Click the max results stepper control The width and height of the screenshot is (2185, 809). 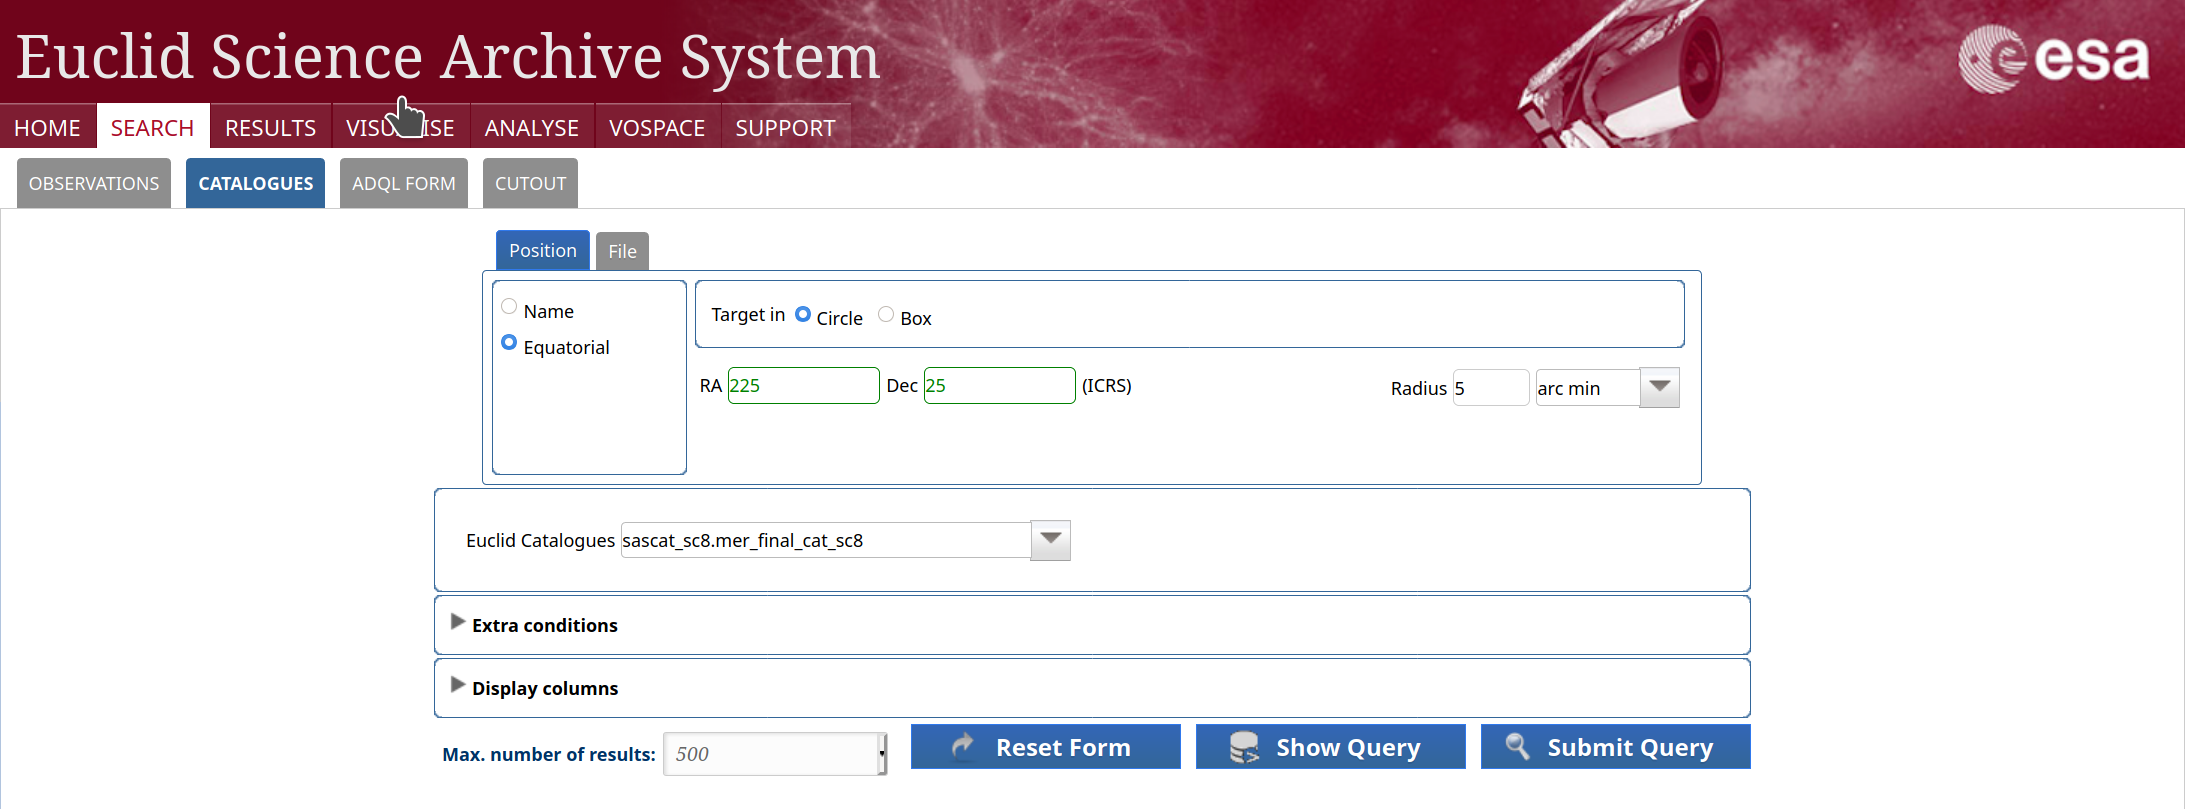click(882, 754)
